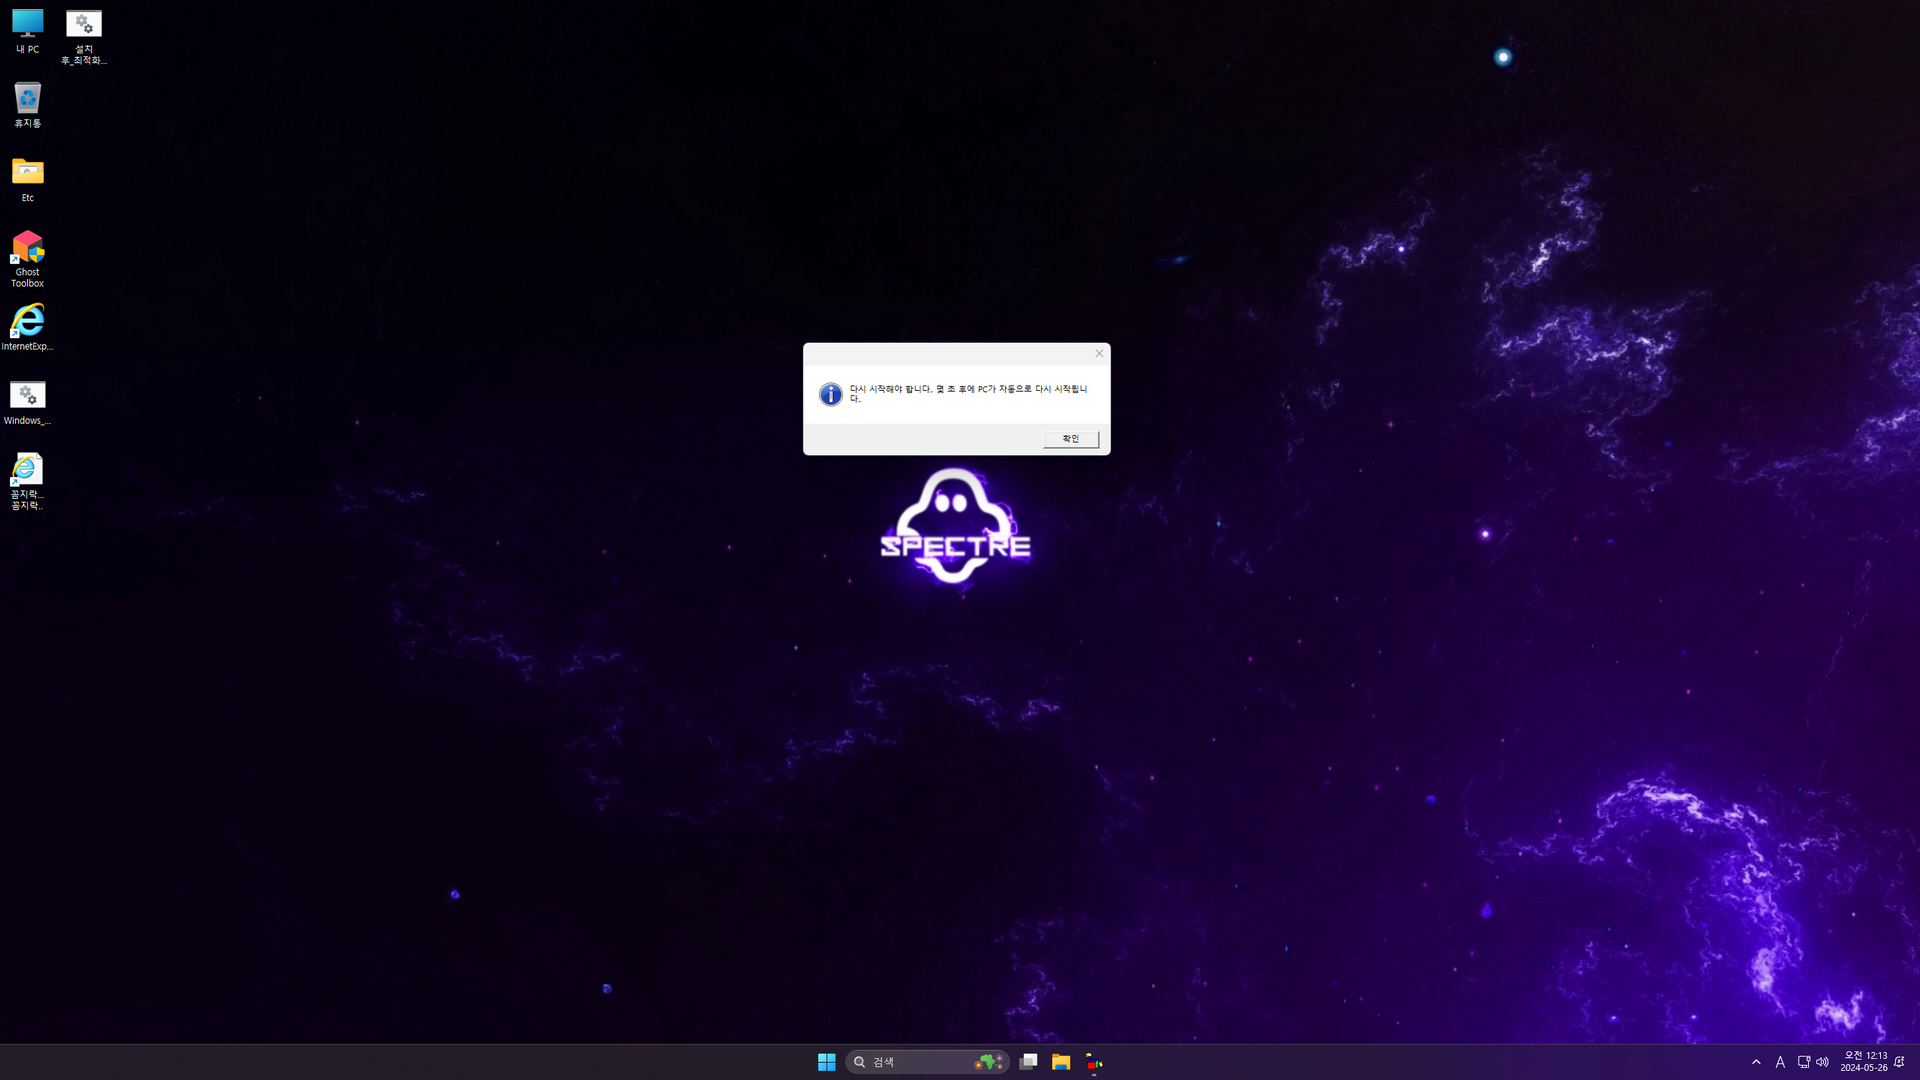
Task: Click the volume speaker tray icon
Action: point(1822,1062)
